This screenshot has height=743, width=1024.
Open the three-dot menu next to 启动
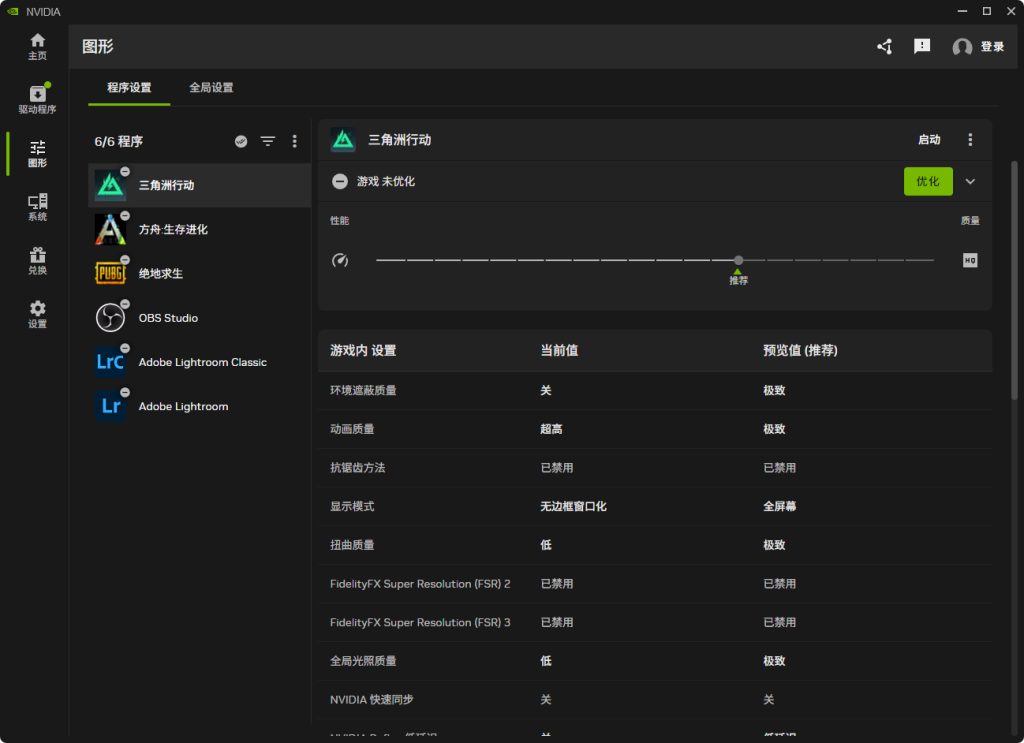click(970, 140)
